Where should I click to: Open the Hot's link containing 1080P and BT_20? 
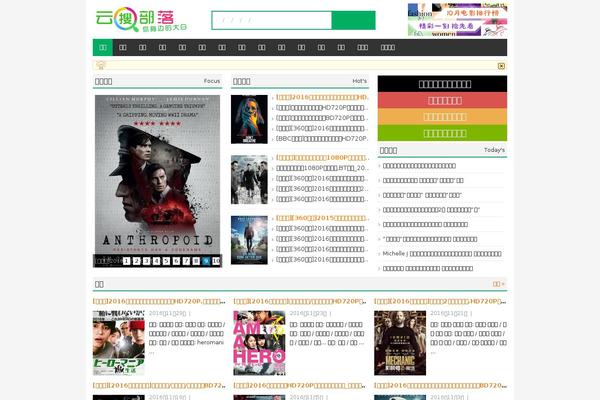click(322, 168)
